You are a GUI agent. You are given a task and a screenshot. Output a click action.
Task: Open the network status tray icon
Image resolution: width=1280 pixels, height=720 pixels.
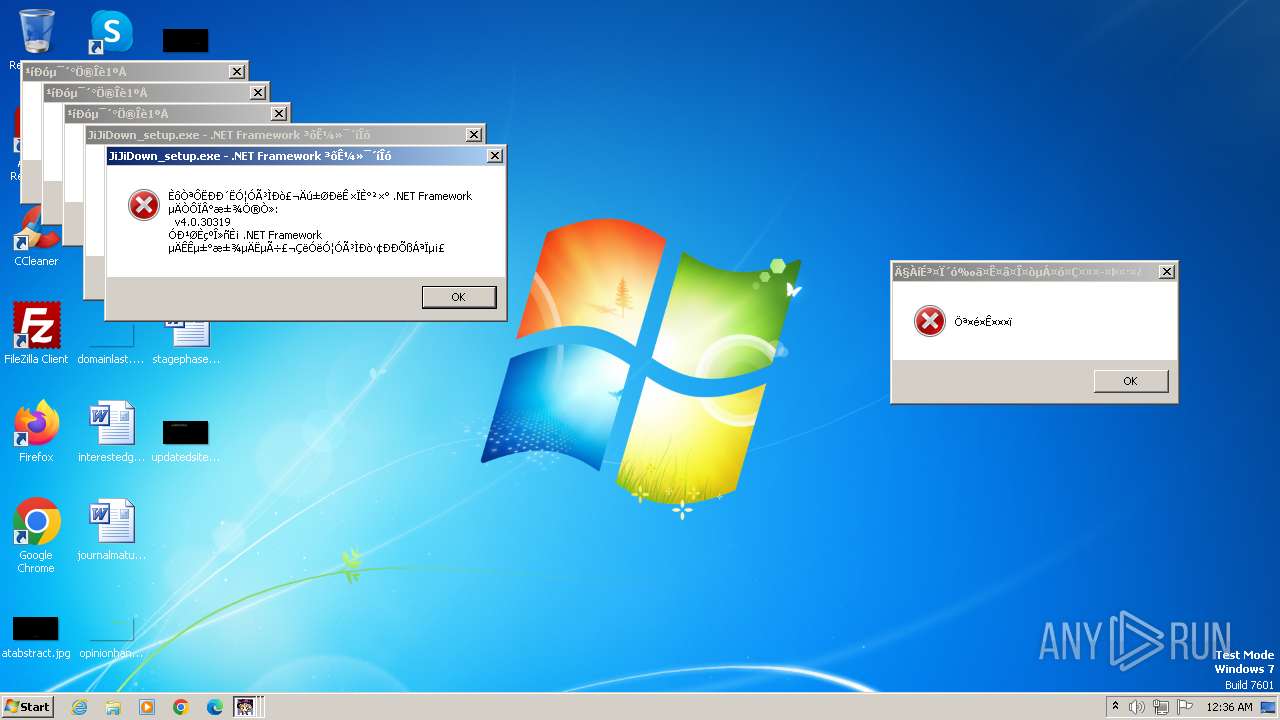[x=1161, y=707]
